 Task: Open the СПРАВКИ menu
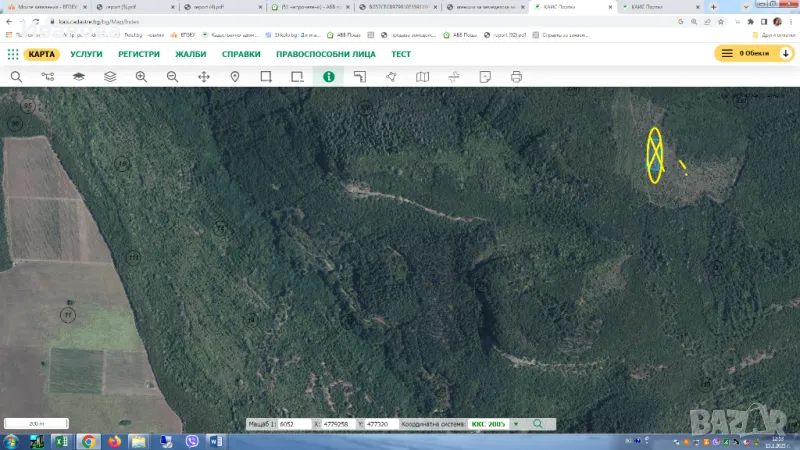tap(241, 54)
